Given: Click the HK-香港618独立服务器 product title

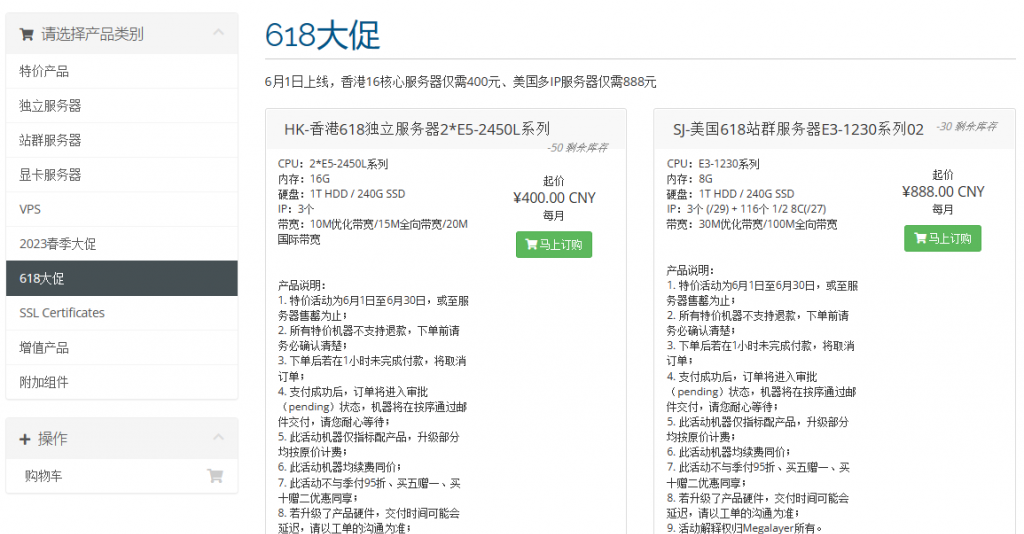Looking at the screenshot, I should (x=417, y=129).
